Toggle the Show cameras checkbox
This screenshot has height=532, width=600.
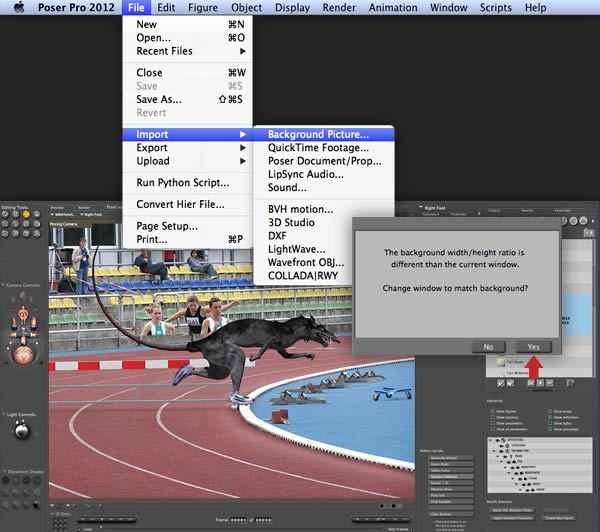pos(493,417)
